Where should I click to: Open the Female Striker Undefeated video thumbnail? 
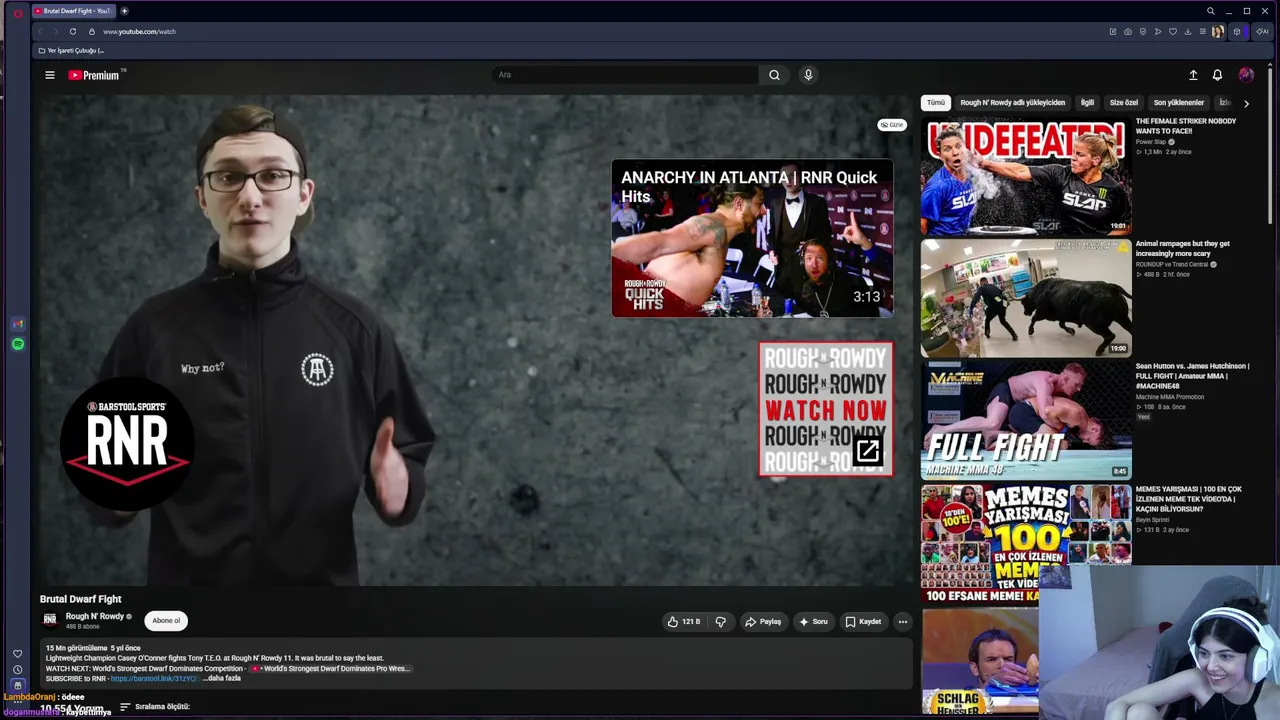[1026, 177]
